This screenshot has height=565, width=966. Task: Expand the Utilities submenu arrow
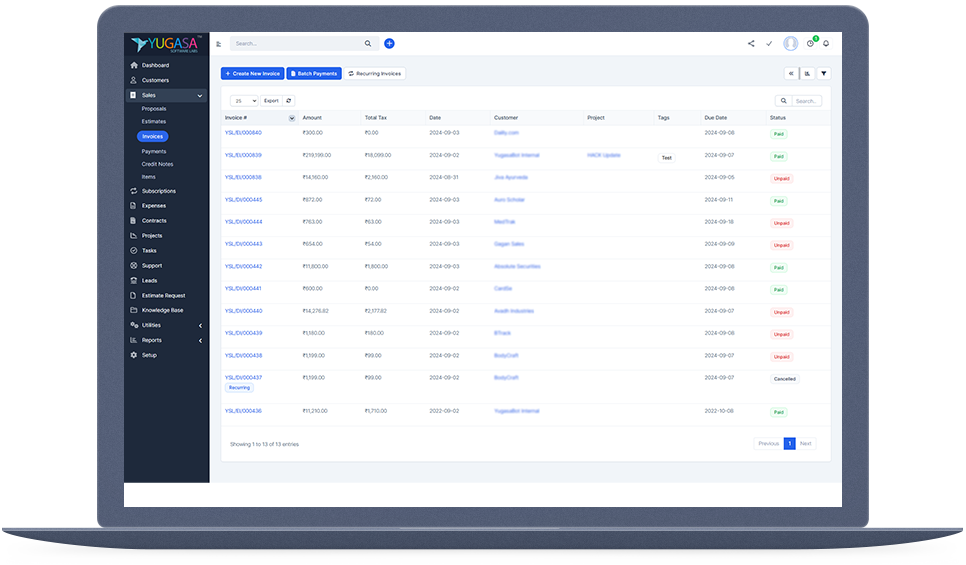pyautogui.click(x=200, y=325)
